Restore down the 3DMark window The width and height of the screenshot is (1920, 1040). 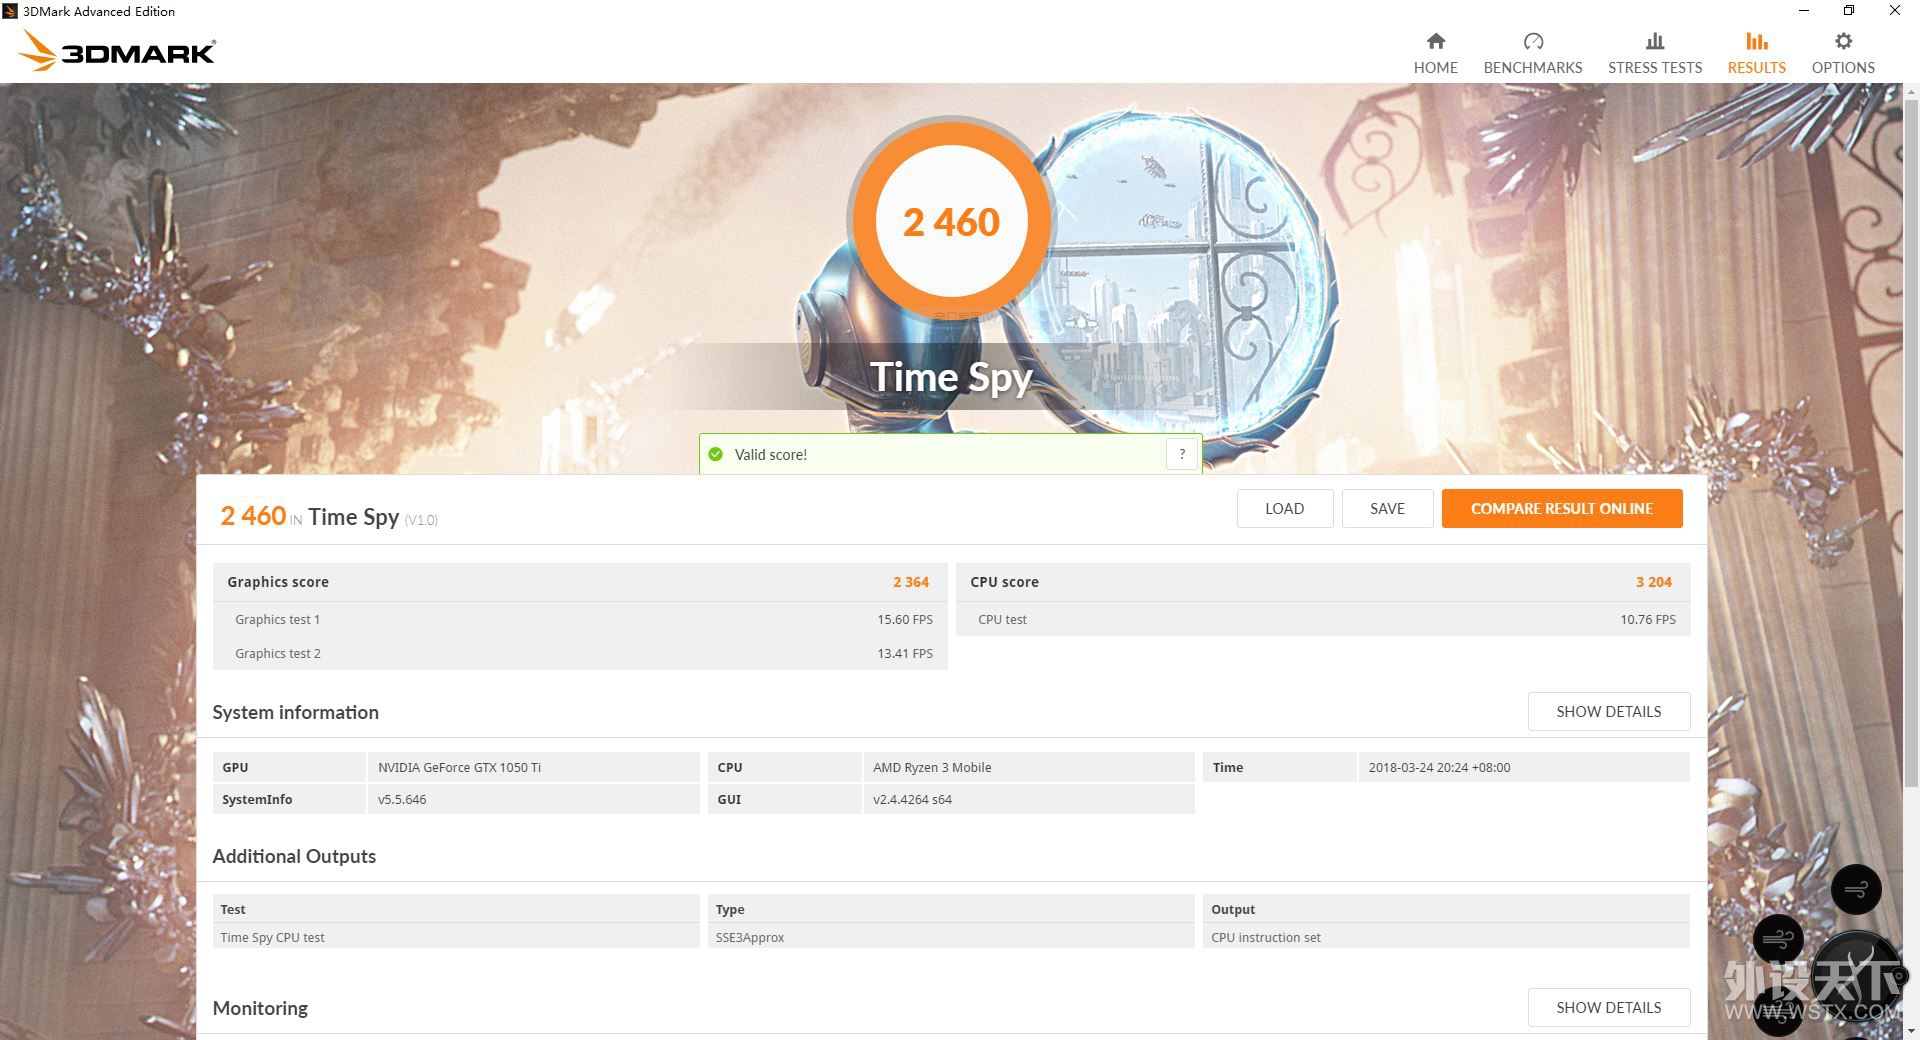click(1849, 11)
